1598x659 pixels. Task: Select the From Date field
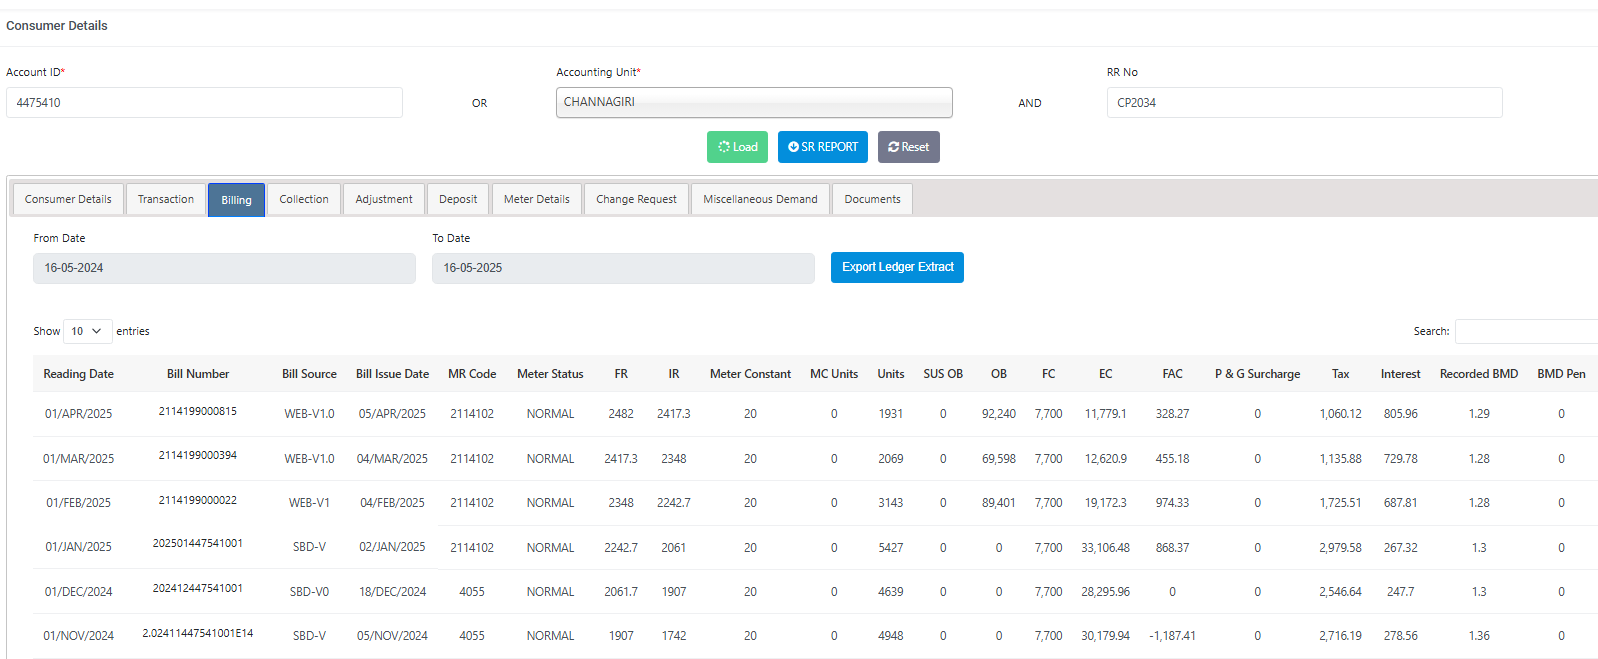click(224, 268)
